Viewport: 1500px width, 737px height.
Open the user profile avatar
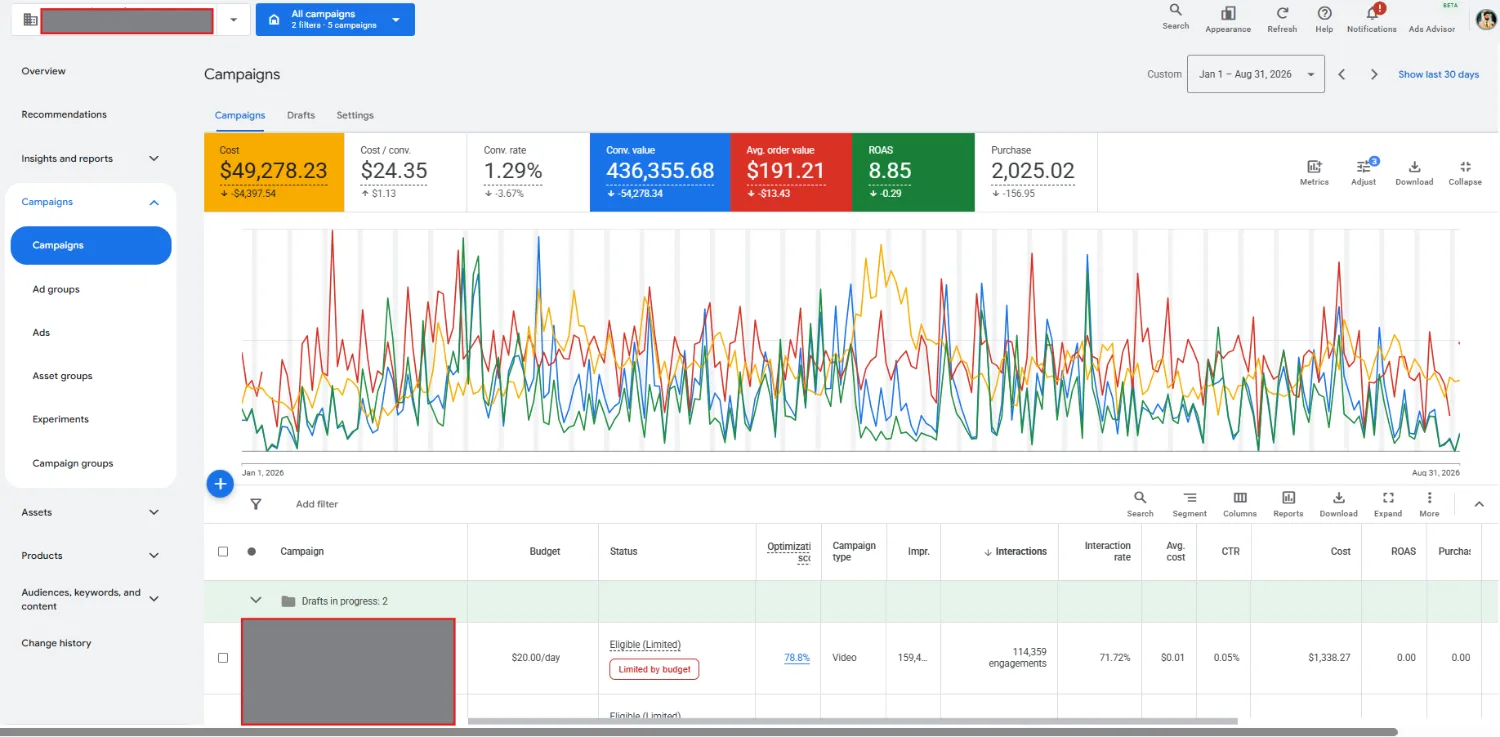pyautogui.click(x=1486, y=19)
